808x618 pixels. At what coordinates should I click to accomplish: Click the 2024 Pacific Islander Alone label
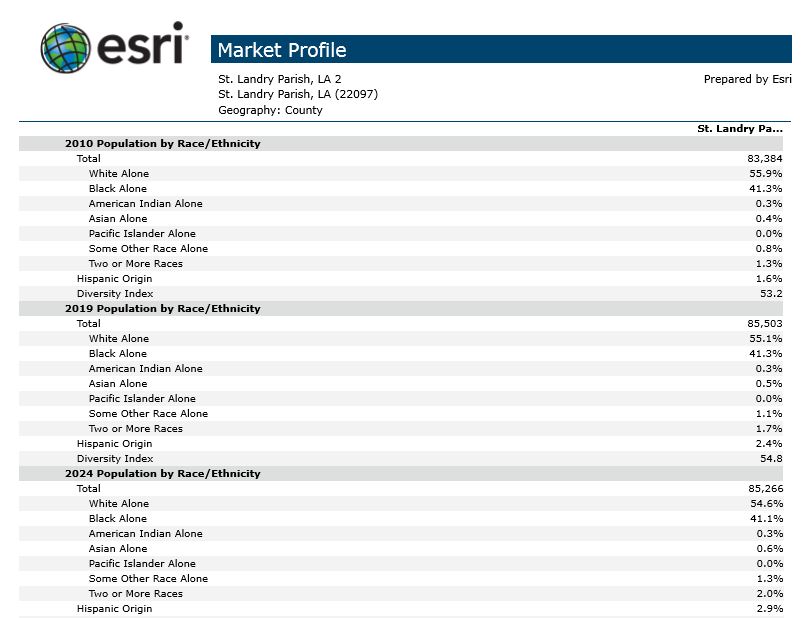point(142,563)
